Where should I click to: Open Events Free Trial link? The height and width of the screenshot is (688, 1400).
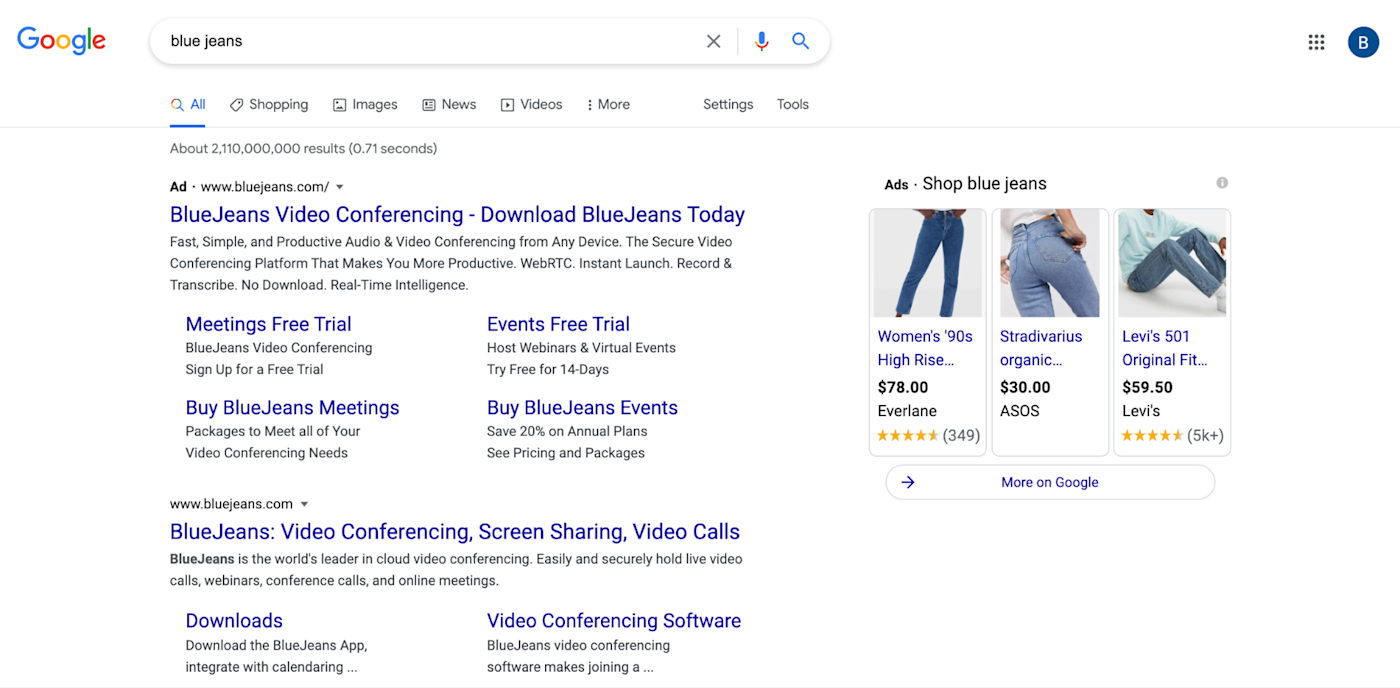[558, 324]
